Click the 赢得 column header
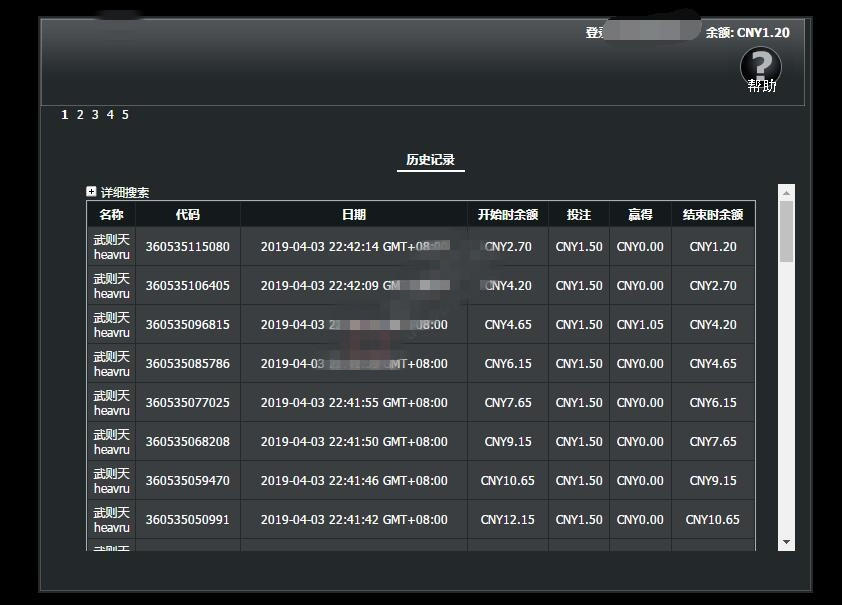This screenshot has width=842, height=605. [x=640, y=215]
